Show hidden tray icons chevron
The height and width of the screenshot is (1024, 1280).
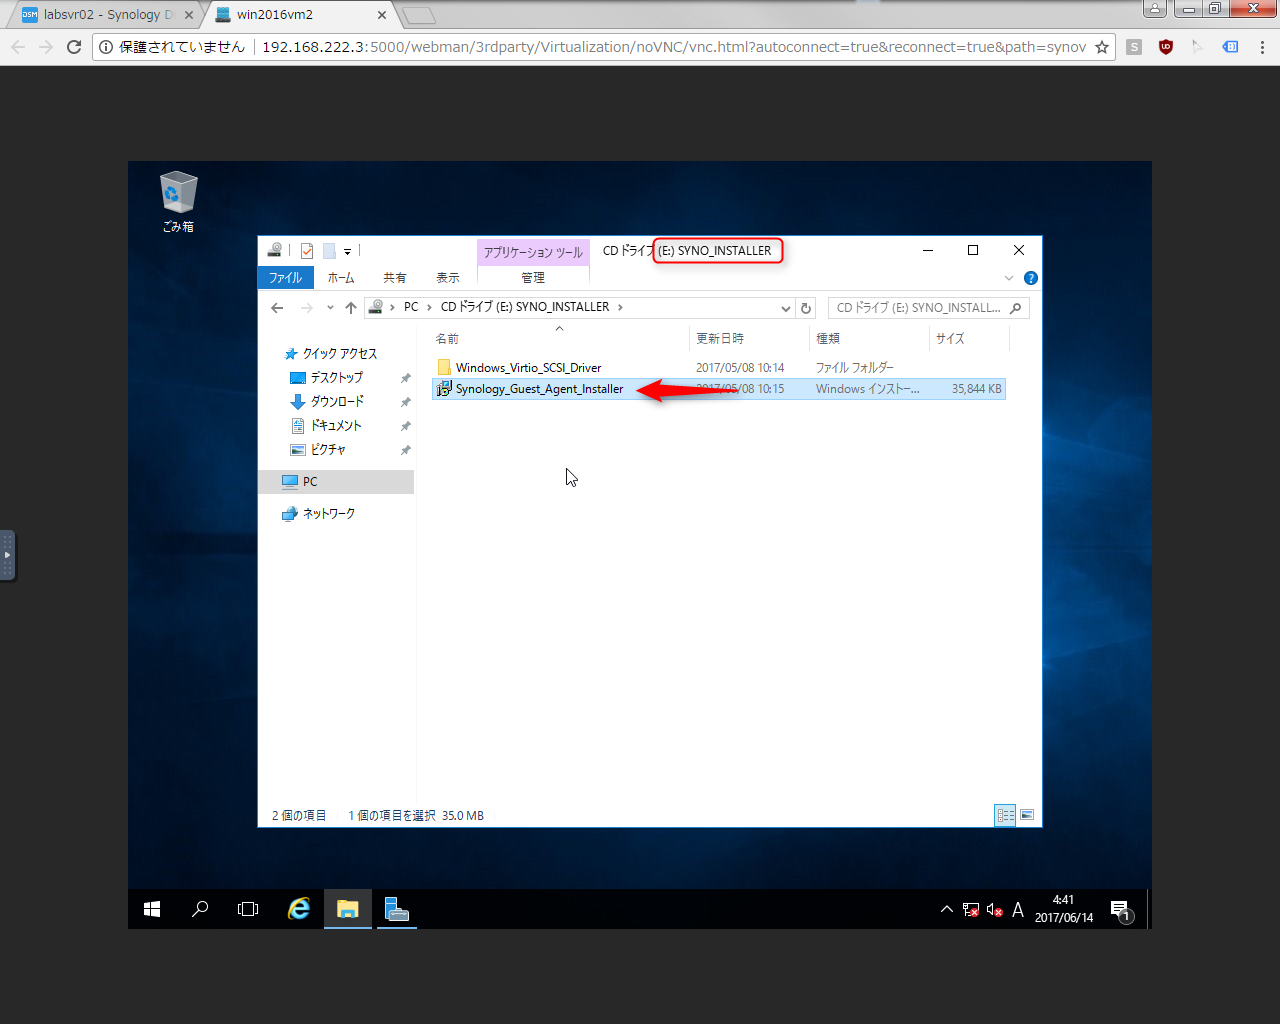point(946,910)
